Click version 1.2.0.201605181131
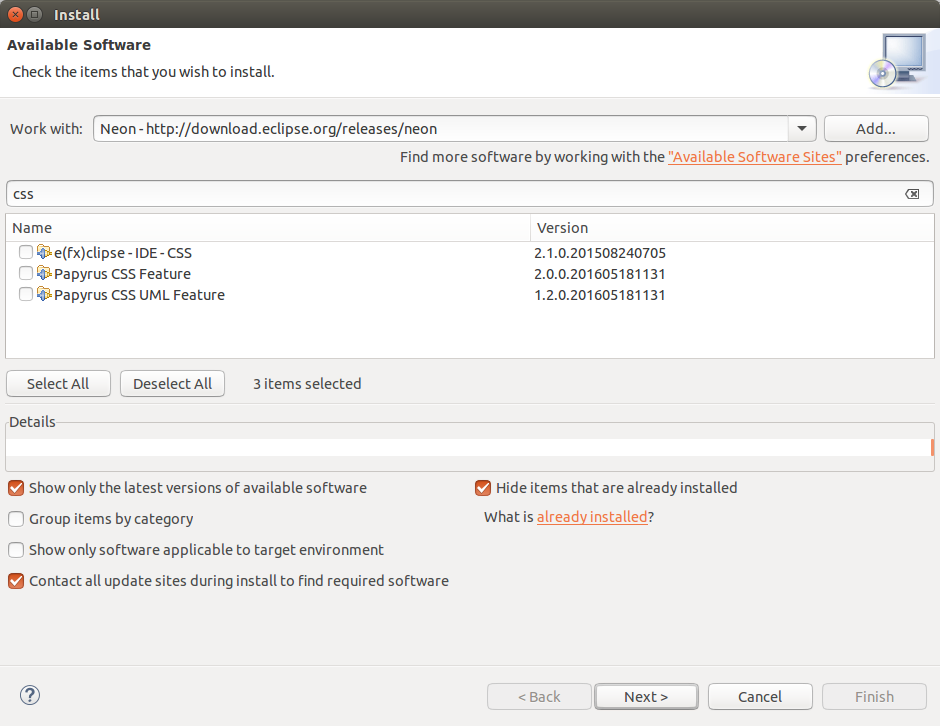Image resolution: width=940 pixels, height=726 pixels. coord(599,295)
